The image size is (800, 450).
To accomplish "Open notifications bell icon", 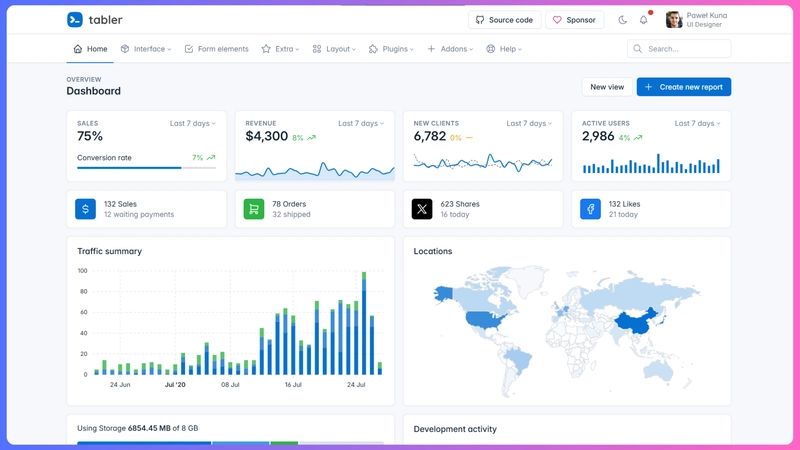I will point(644,19).
